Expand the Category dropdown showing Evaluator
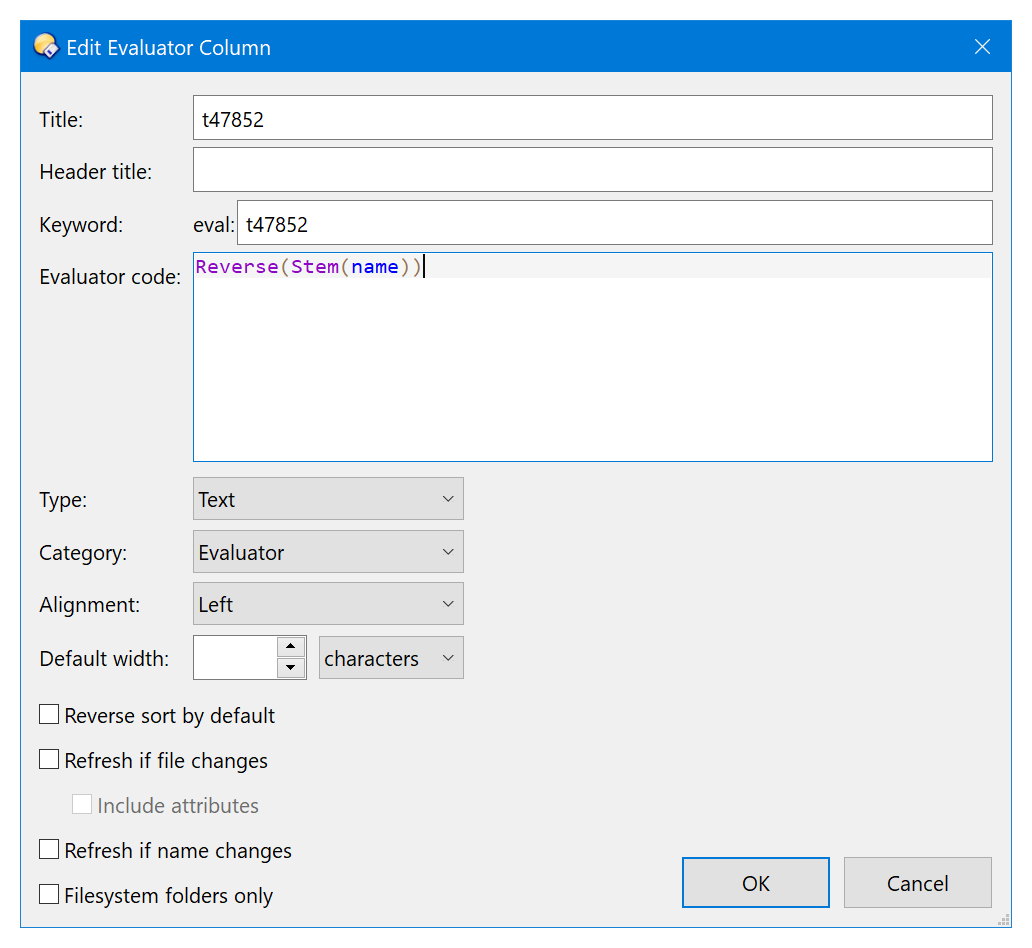 (328, 552)
